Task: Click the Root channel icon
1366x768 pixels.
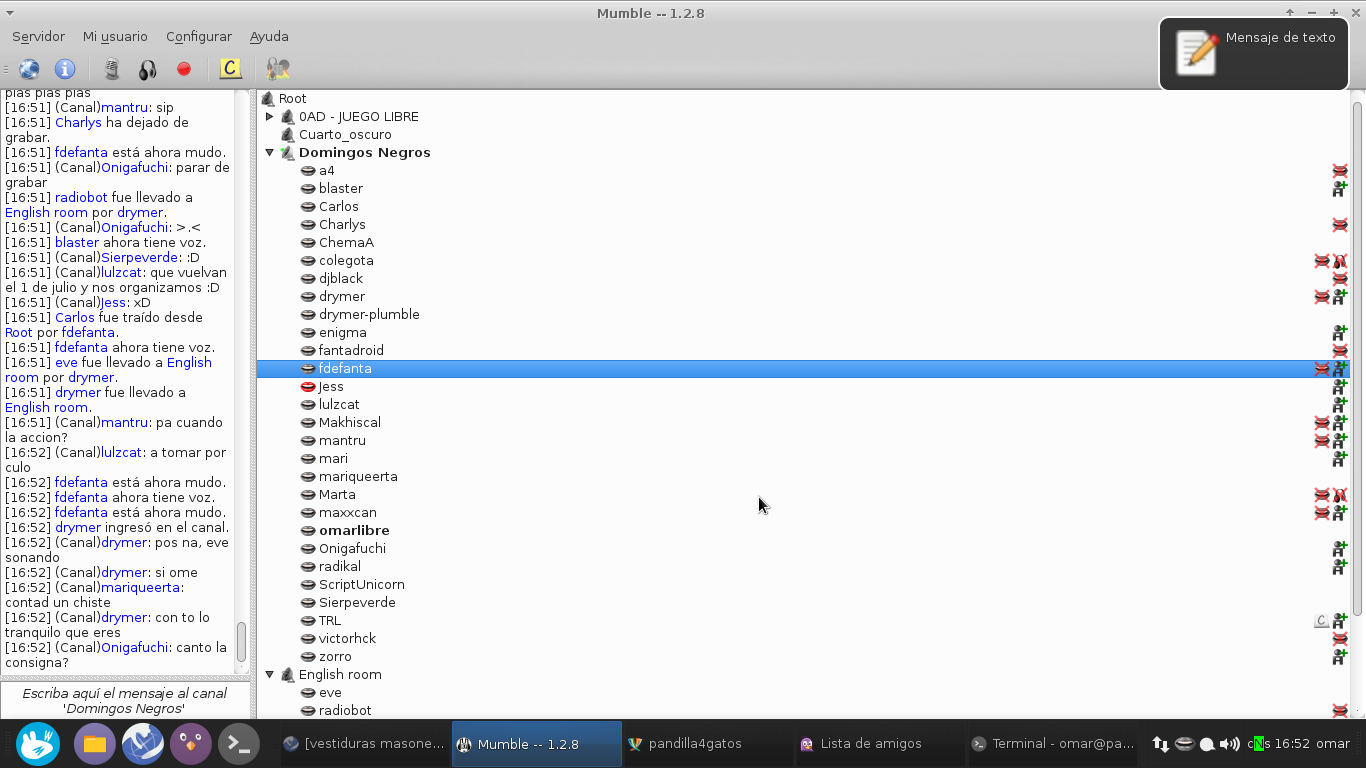Action: pyautogui.click(x=268, y=98)
